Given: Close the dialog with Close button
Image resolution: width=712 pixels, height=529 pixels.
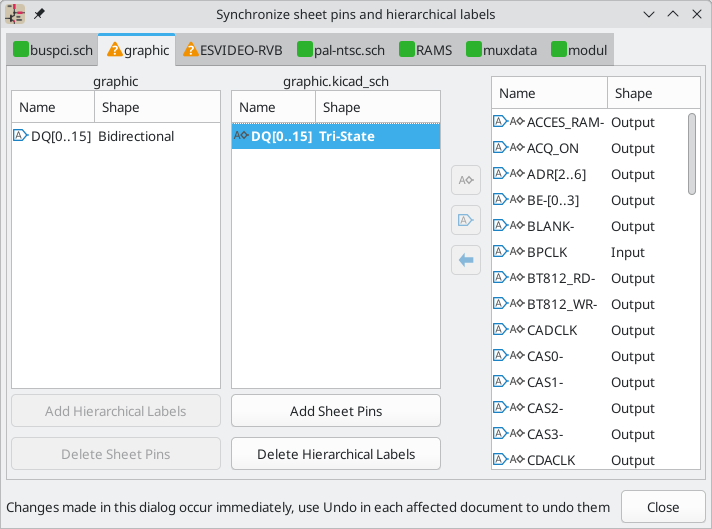Looking at the screenshot, I should (663, 506).
